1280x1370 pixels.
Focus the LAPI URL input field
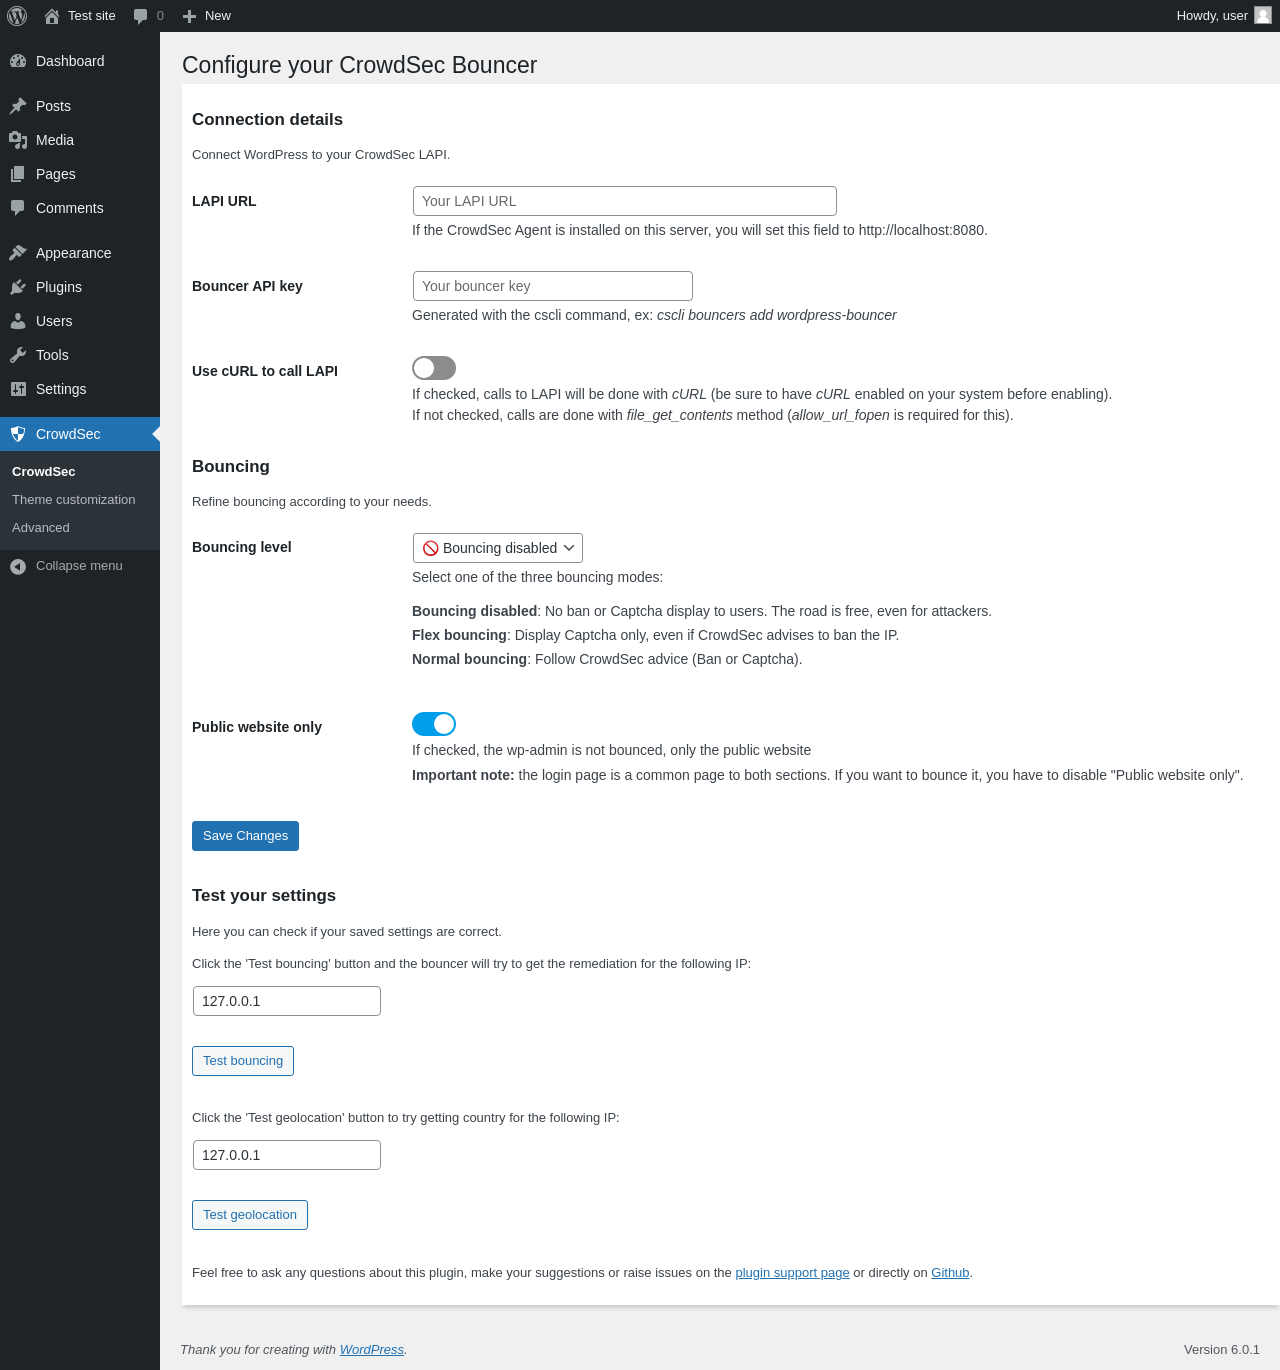click(x=625, y=201)
